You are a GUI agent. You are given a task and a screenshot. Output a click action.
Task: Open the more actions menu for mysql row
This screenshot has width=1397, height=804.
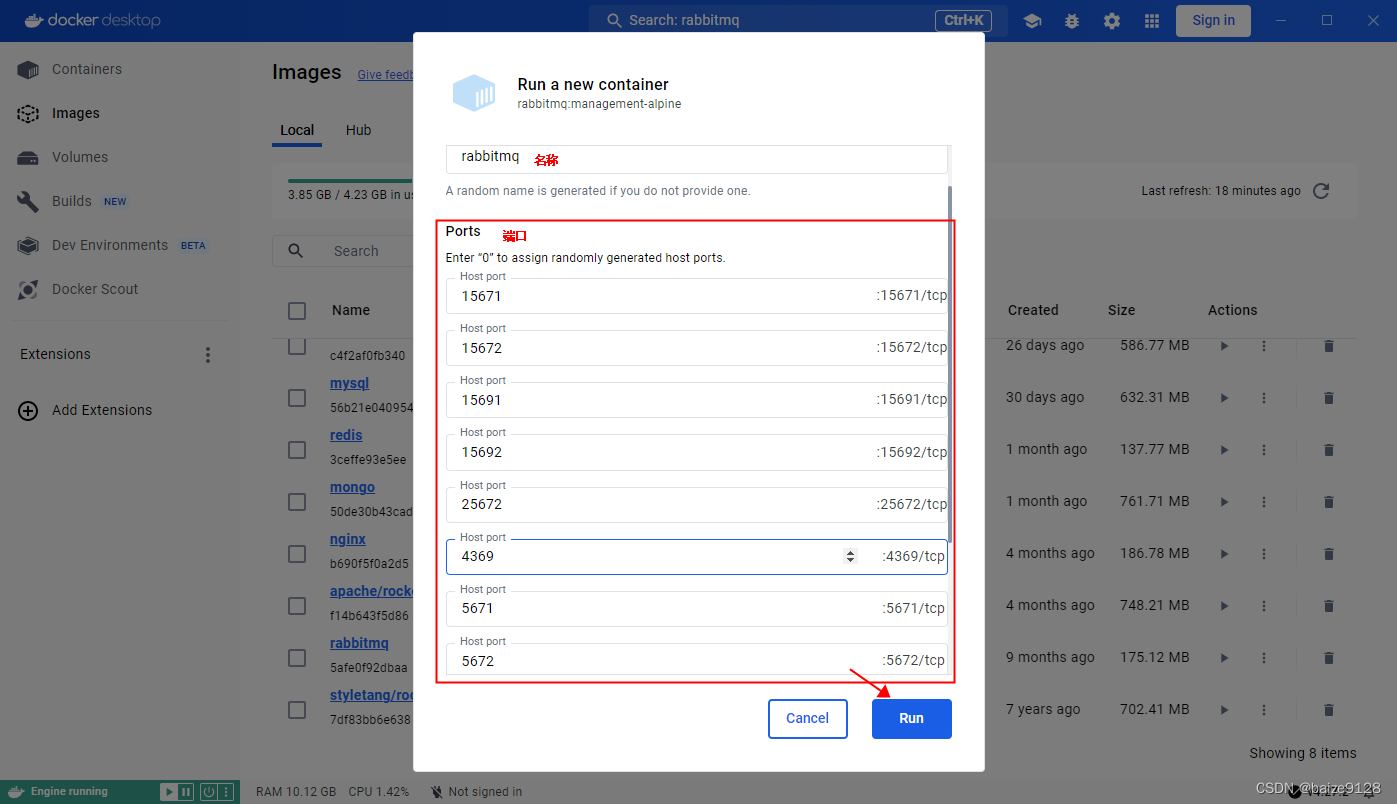1264,398
